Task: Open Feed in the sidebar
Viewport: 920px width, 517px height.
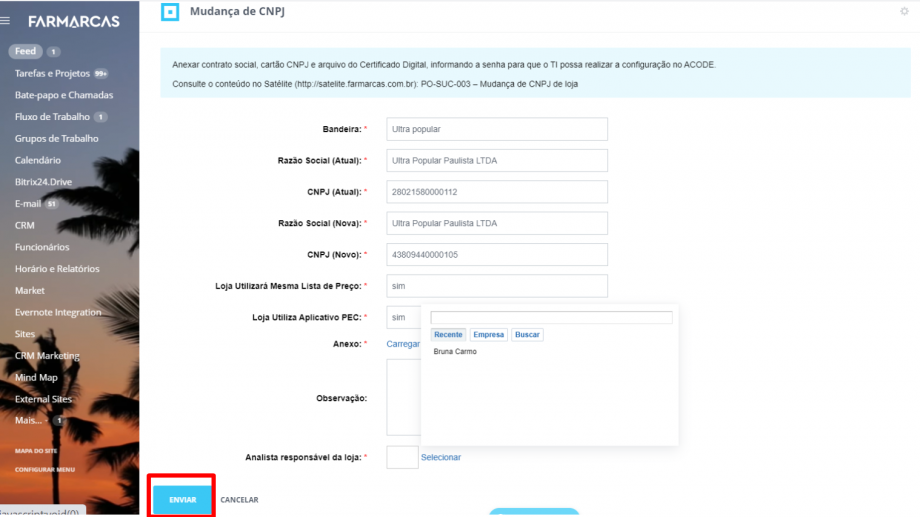Action: 25,51
